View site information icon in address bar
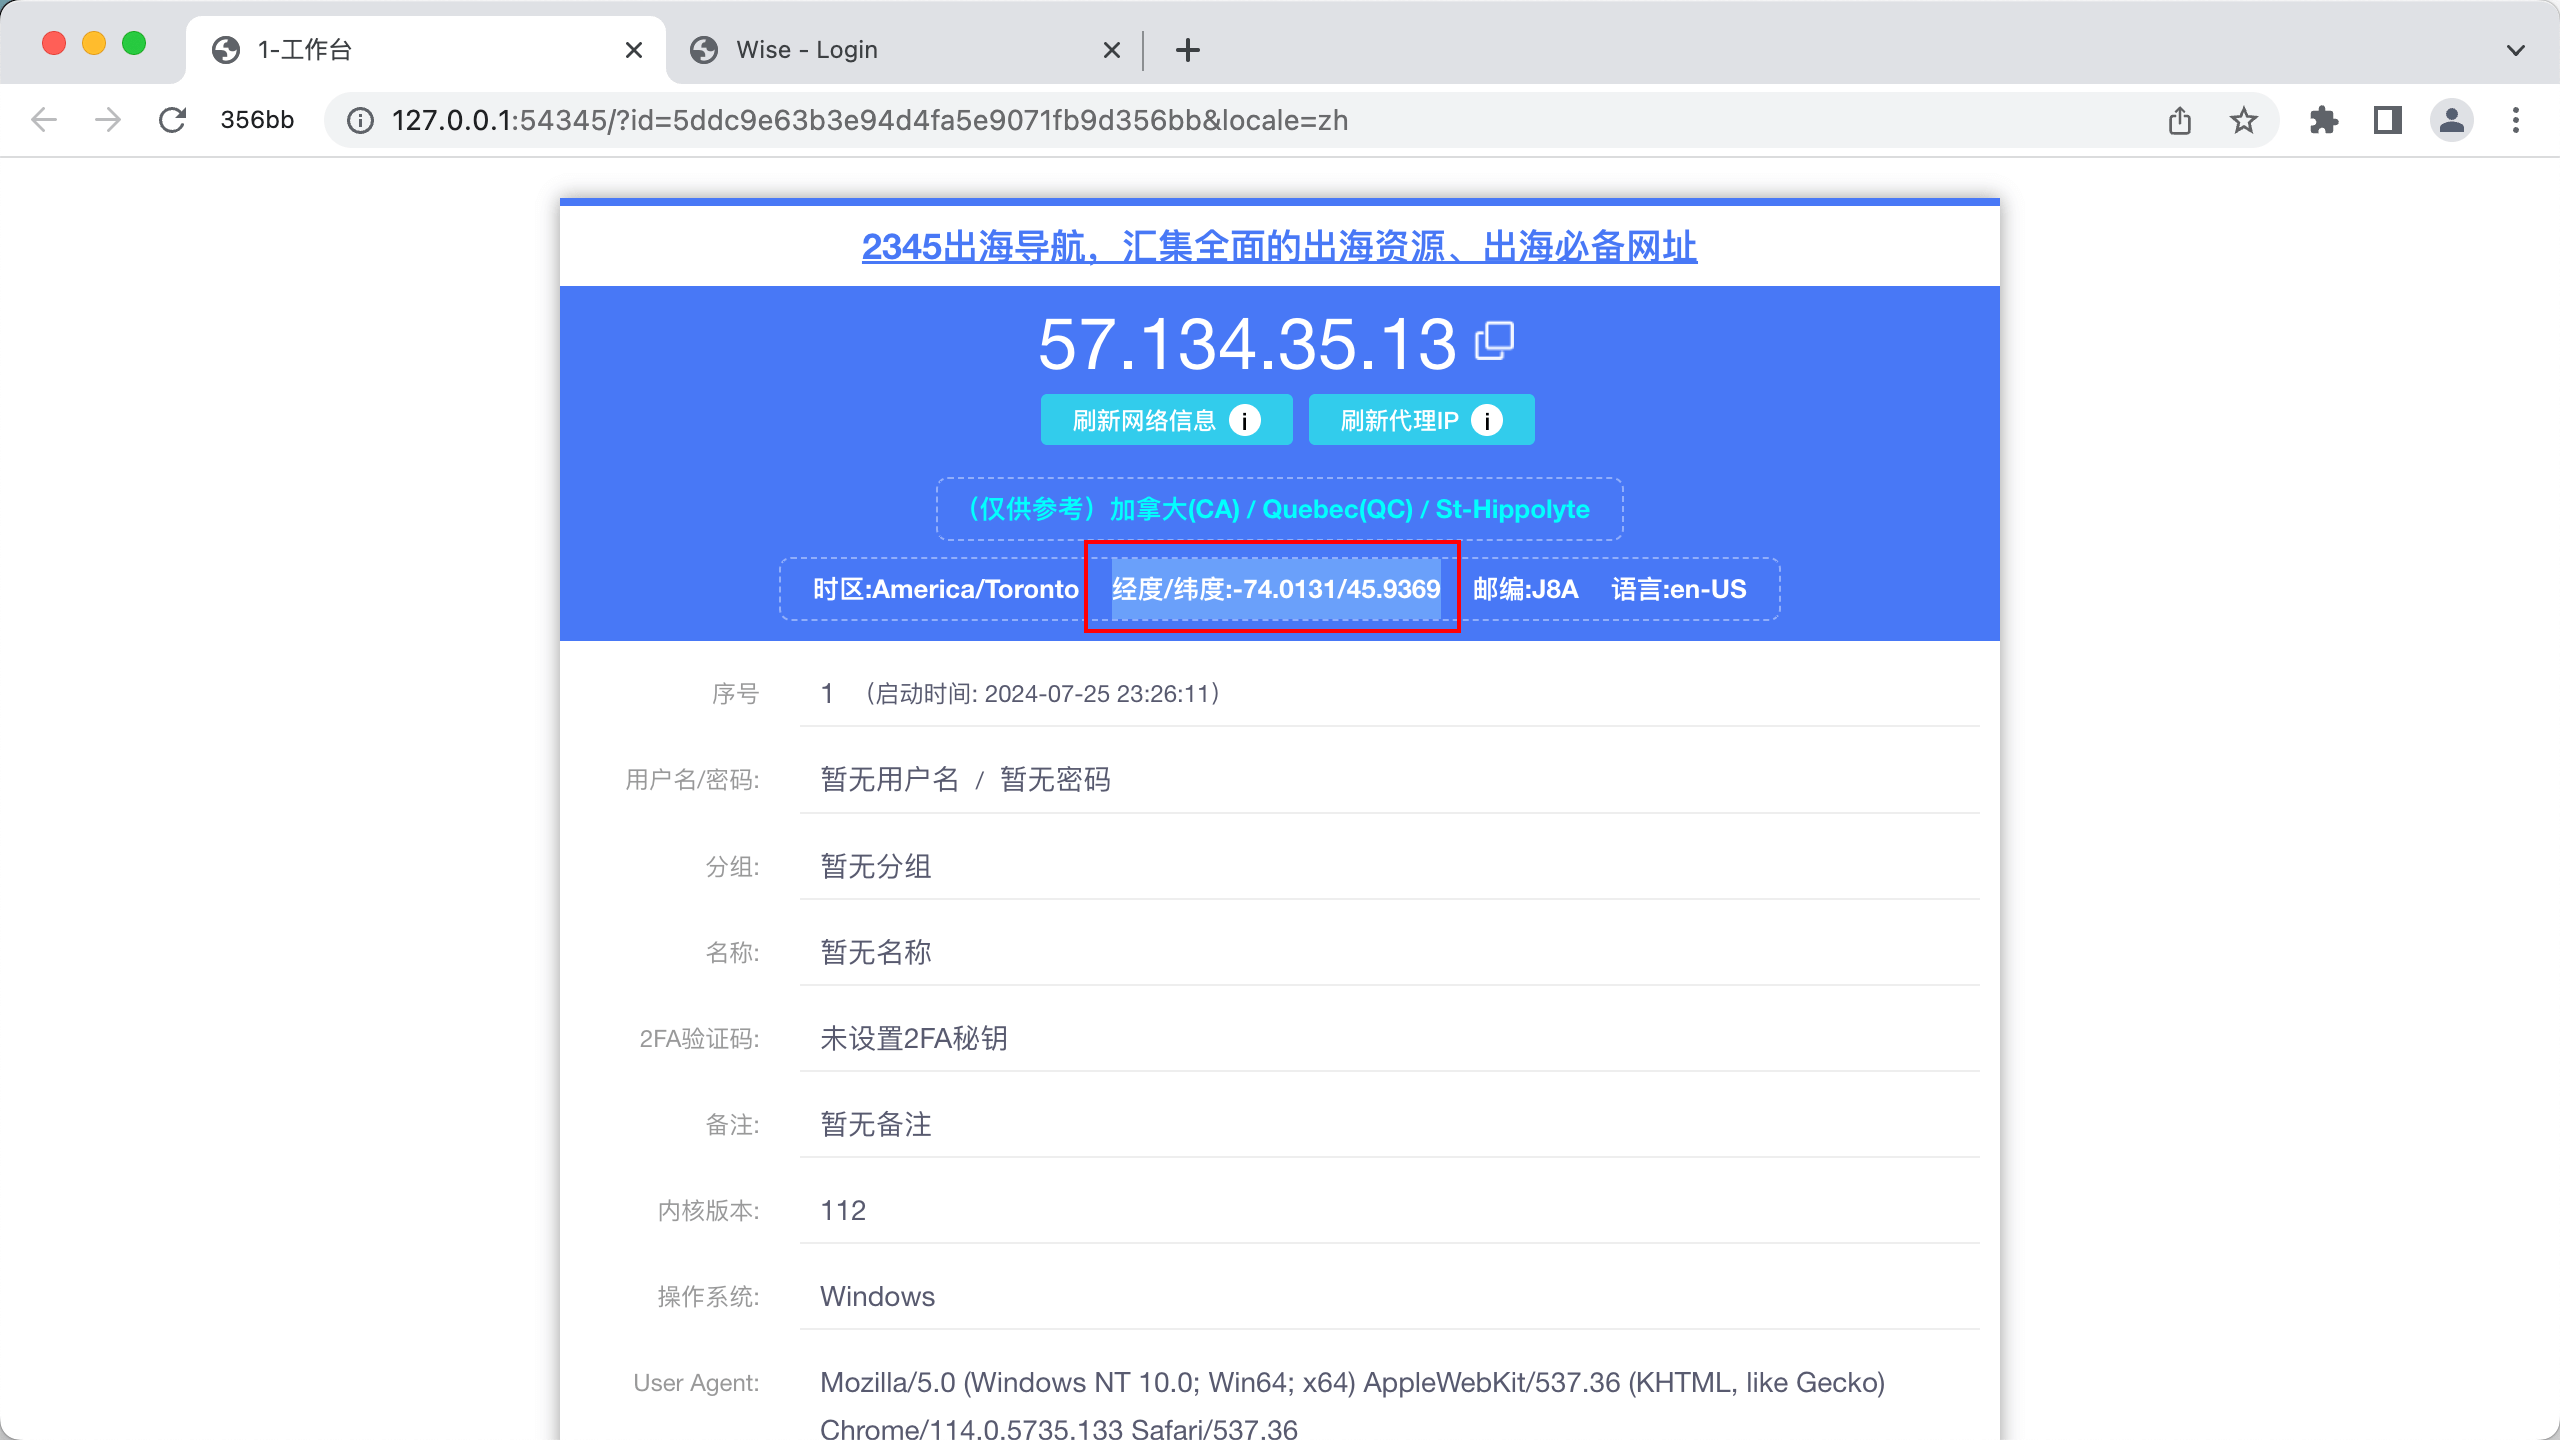Image resolution: width=2560 pixels, height=1440 pixels. tap(360, 120)
